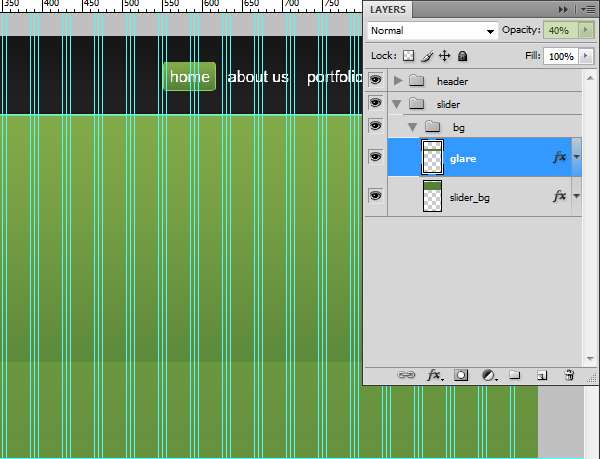Hide the slider group
This screenshot has height=459, width=600.
click(x=375, y=103)
